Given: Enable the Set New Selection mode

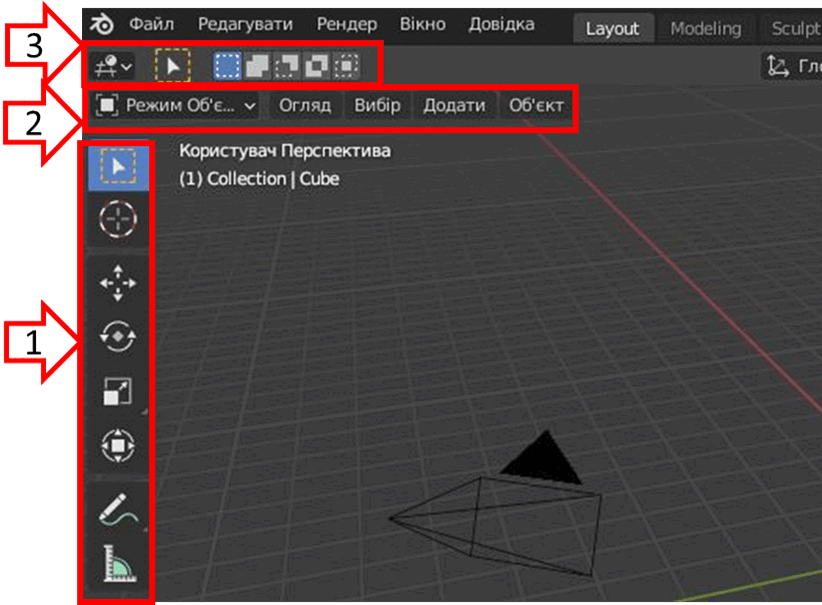Looking at the screenshot, I should click(x=228, y=66).
